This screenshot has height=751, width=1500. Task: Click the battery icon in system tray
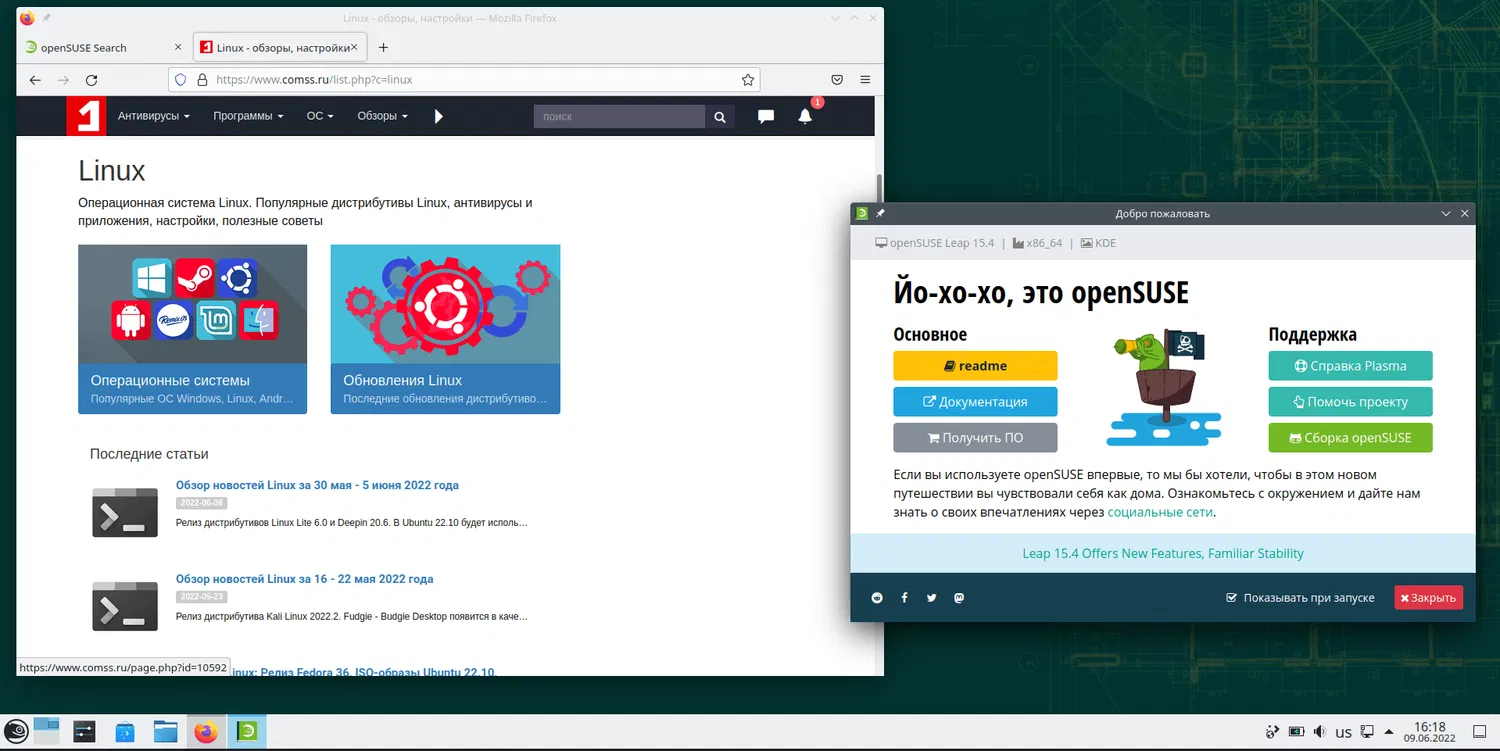coord(1296,732)
